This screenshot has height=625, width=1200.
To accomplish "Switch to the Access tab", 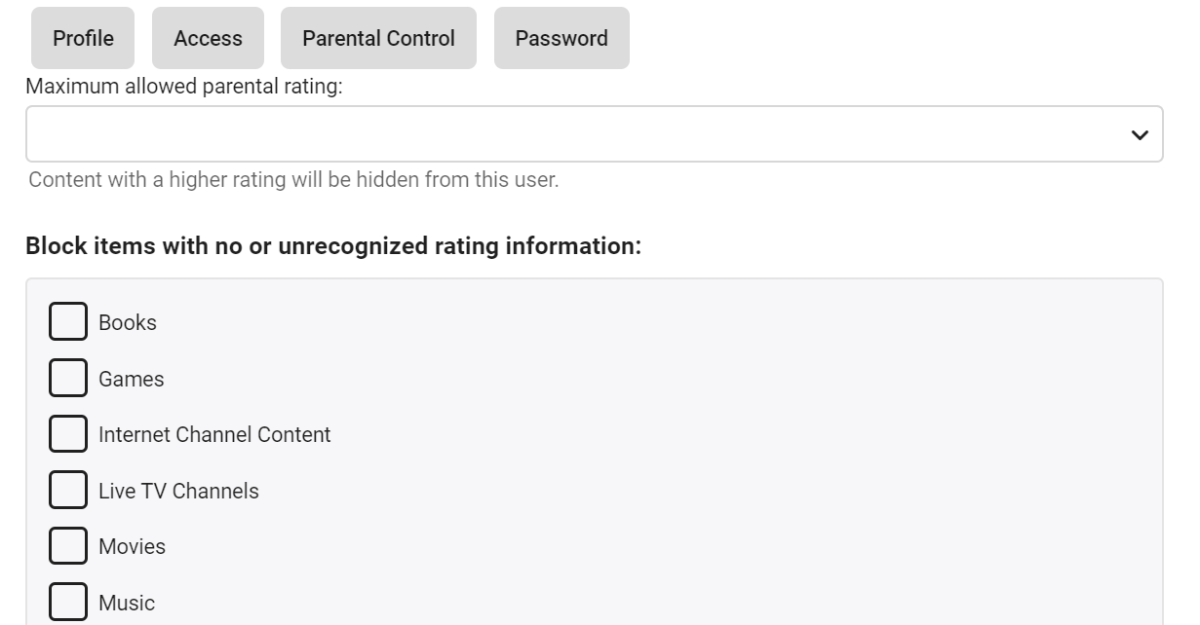I will coord(208,39).
